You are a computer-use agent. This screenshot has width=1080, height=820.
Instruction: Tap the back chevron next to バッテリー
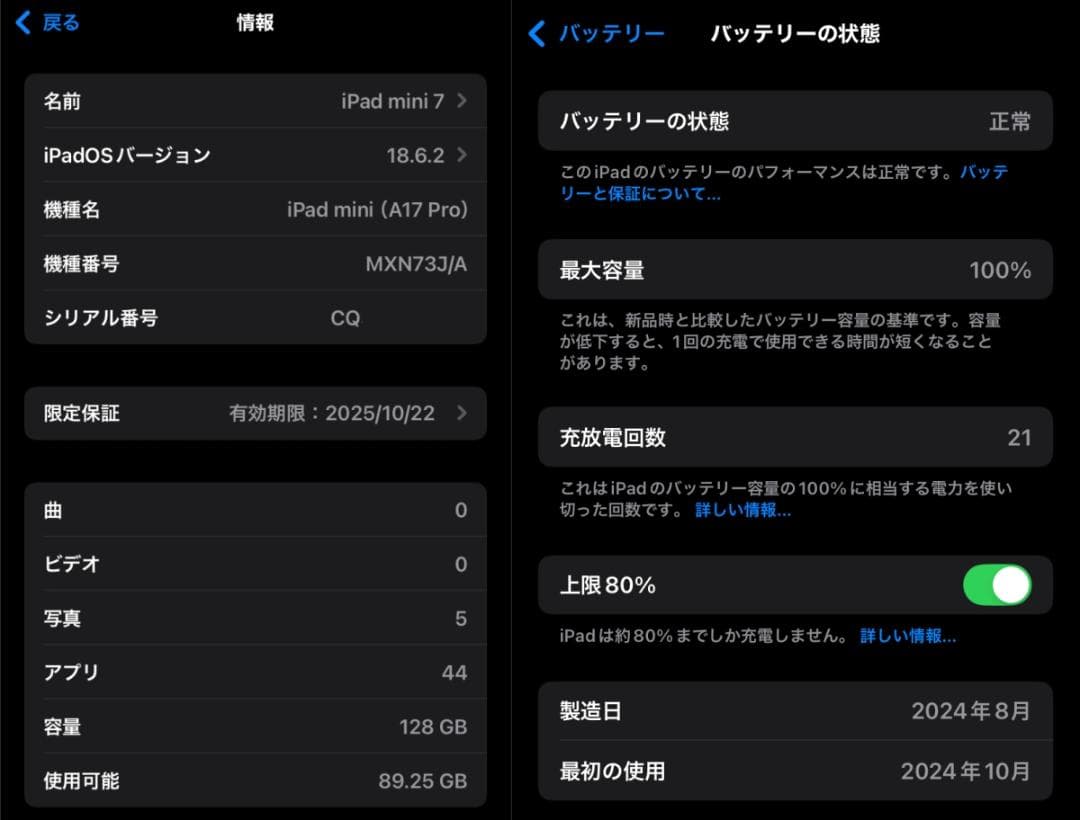537,33
